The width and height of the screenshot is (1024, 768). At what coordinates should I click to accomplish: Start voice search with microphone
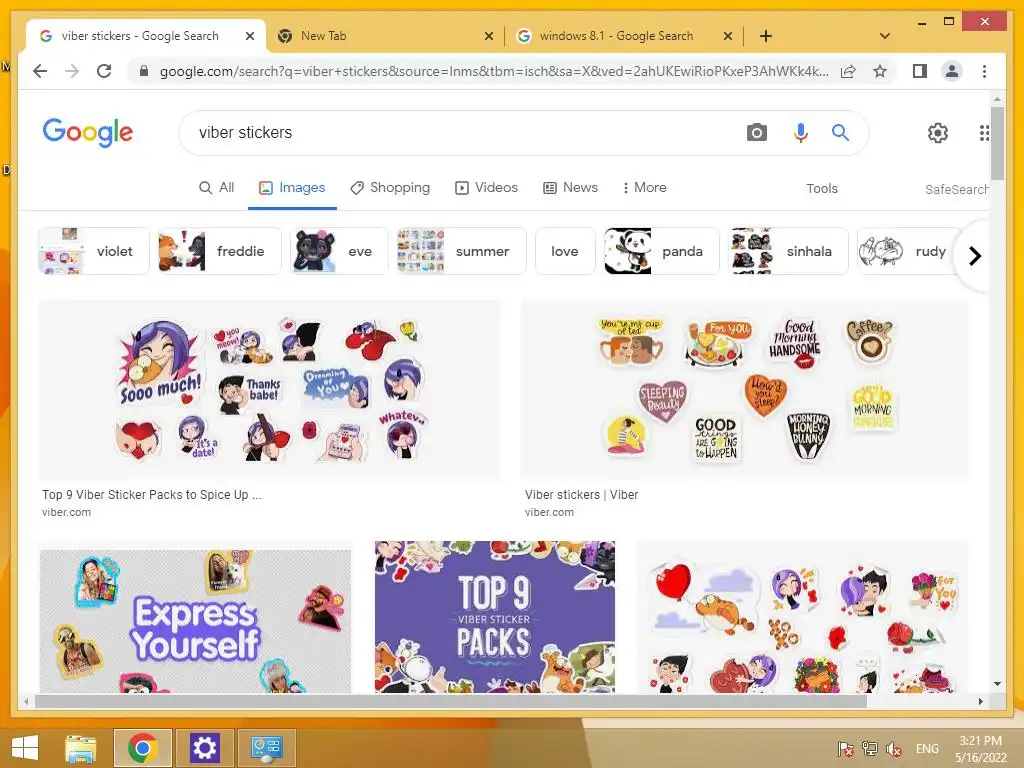[800, 133]
